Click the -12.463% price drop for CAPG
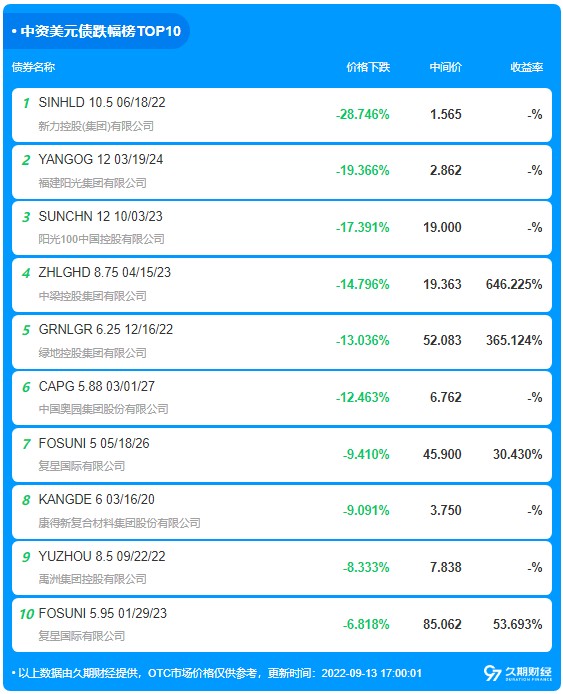This screenshot has width=563, height=694. tap(362, 397)
